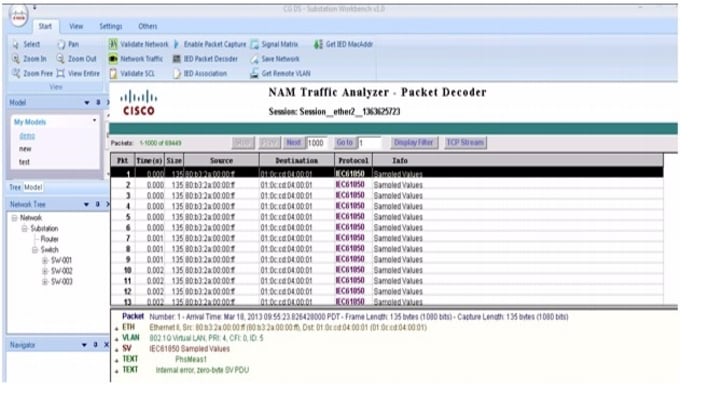Collapse the Network tree node
This screenshot has width=701, height=419.
pyautogui.click(x=14, y=218)
